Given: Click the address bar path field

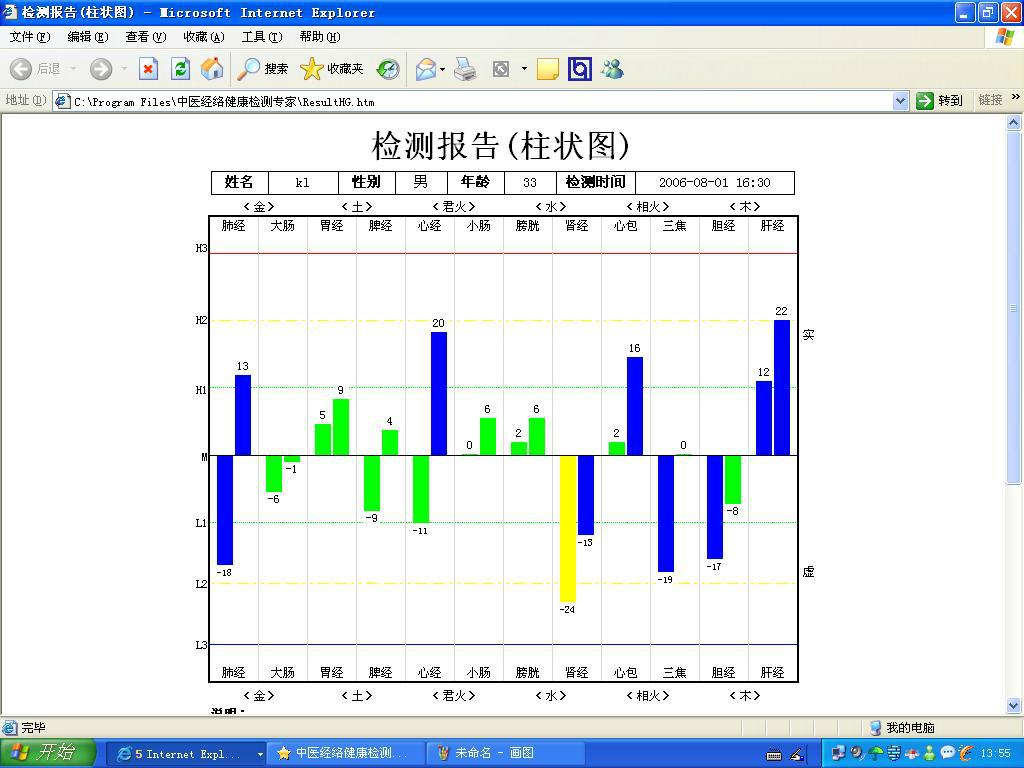Looking at the screenshot, I should click(482, 101).
